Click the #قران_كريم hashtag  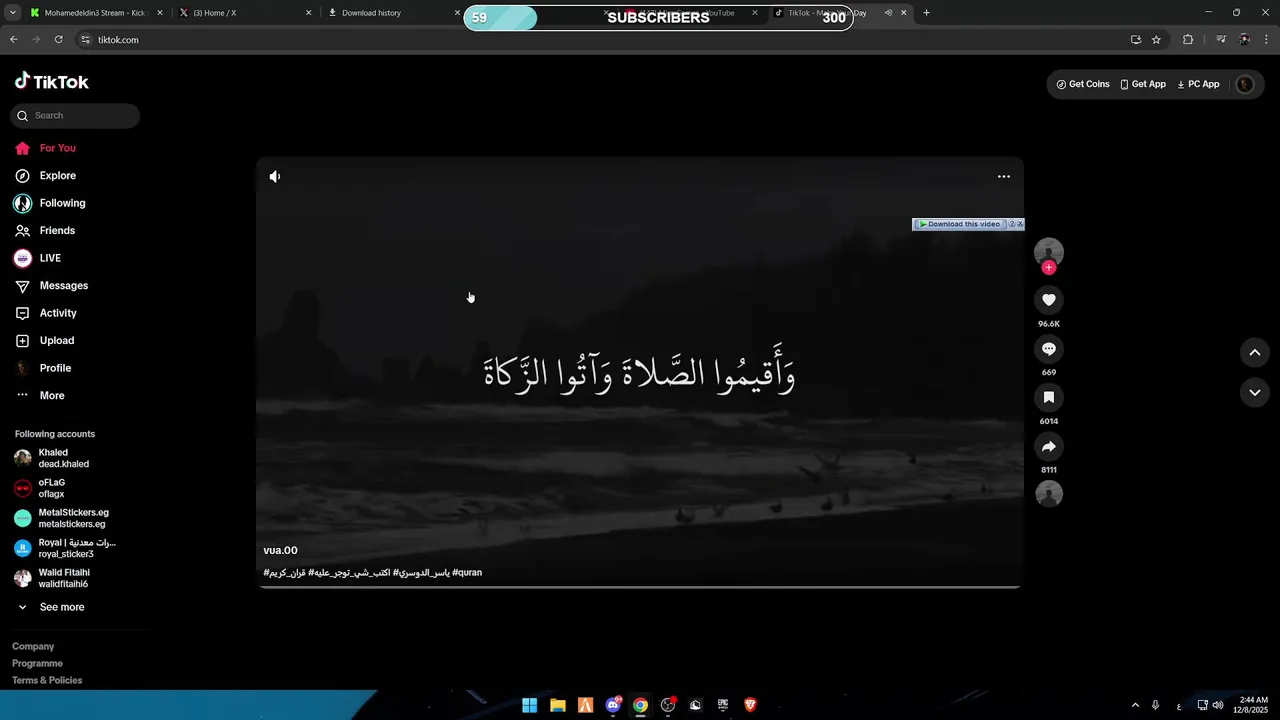[x=284, y=573]
